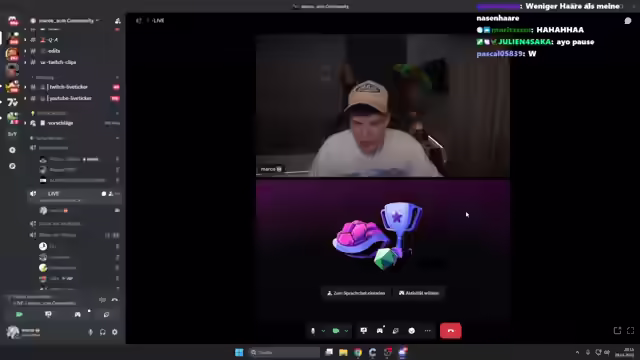
Task: Open user settings gear
Action: click(115, 332)
